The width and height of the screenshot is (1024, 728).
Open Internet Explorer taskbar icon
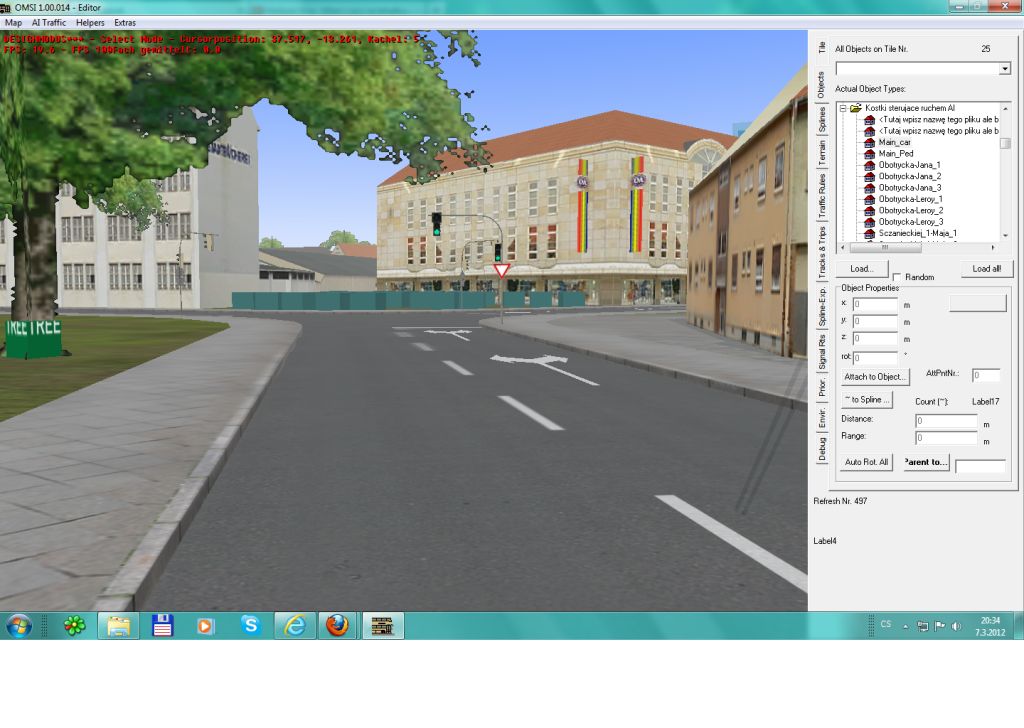click(x=294, y=626)
